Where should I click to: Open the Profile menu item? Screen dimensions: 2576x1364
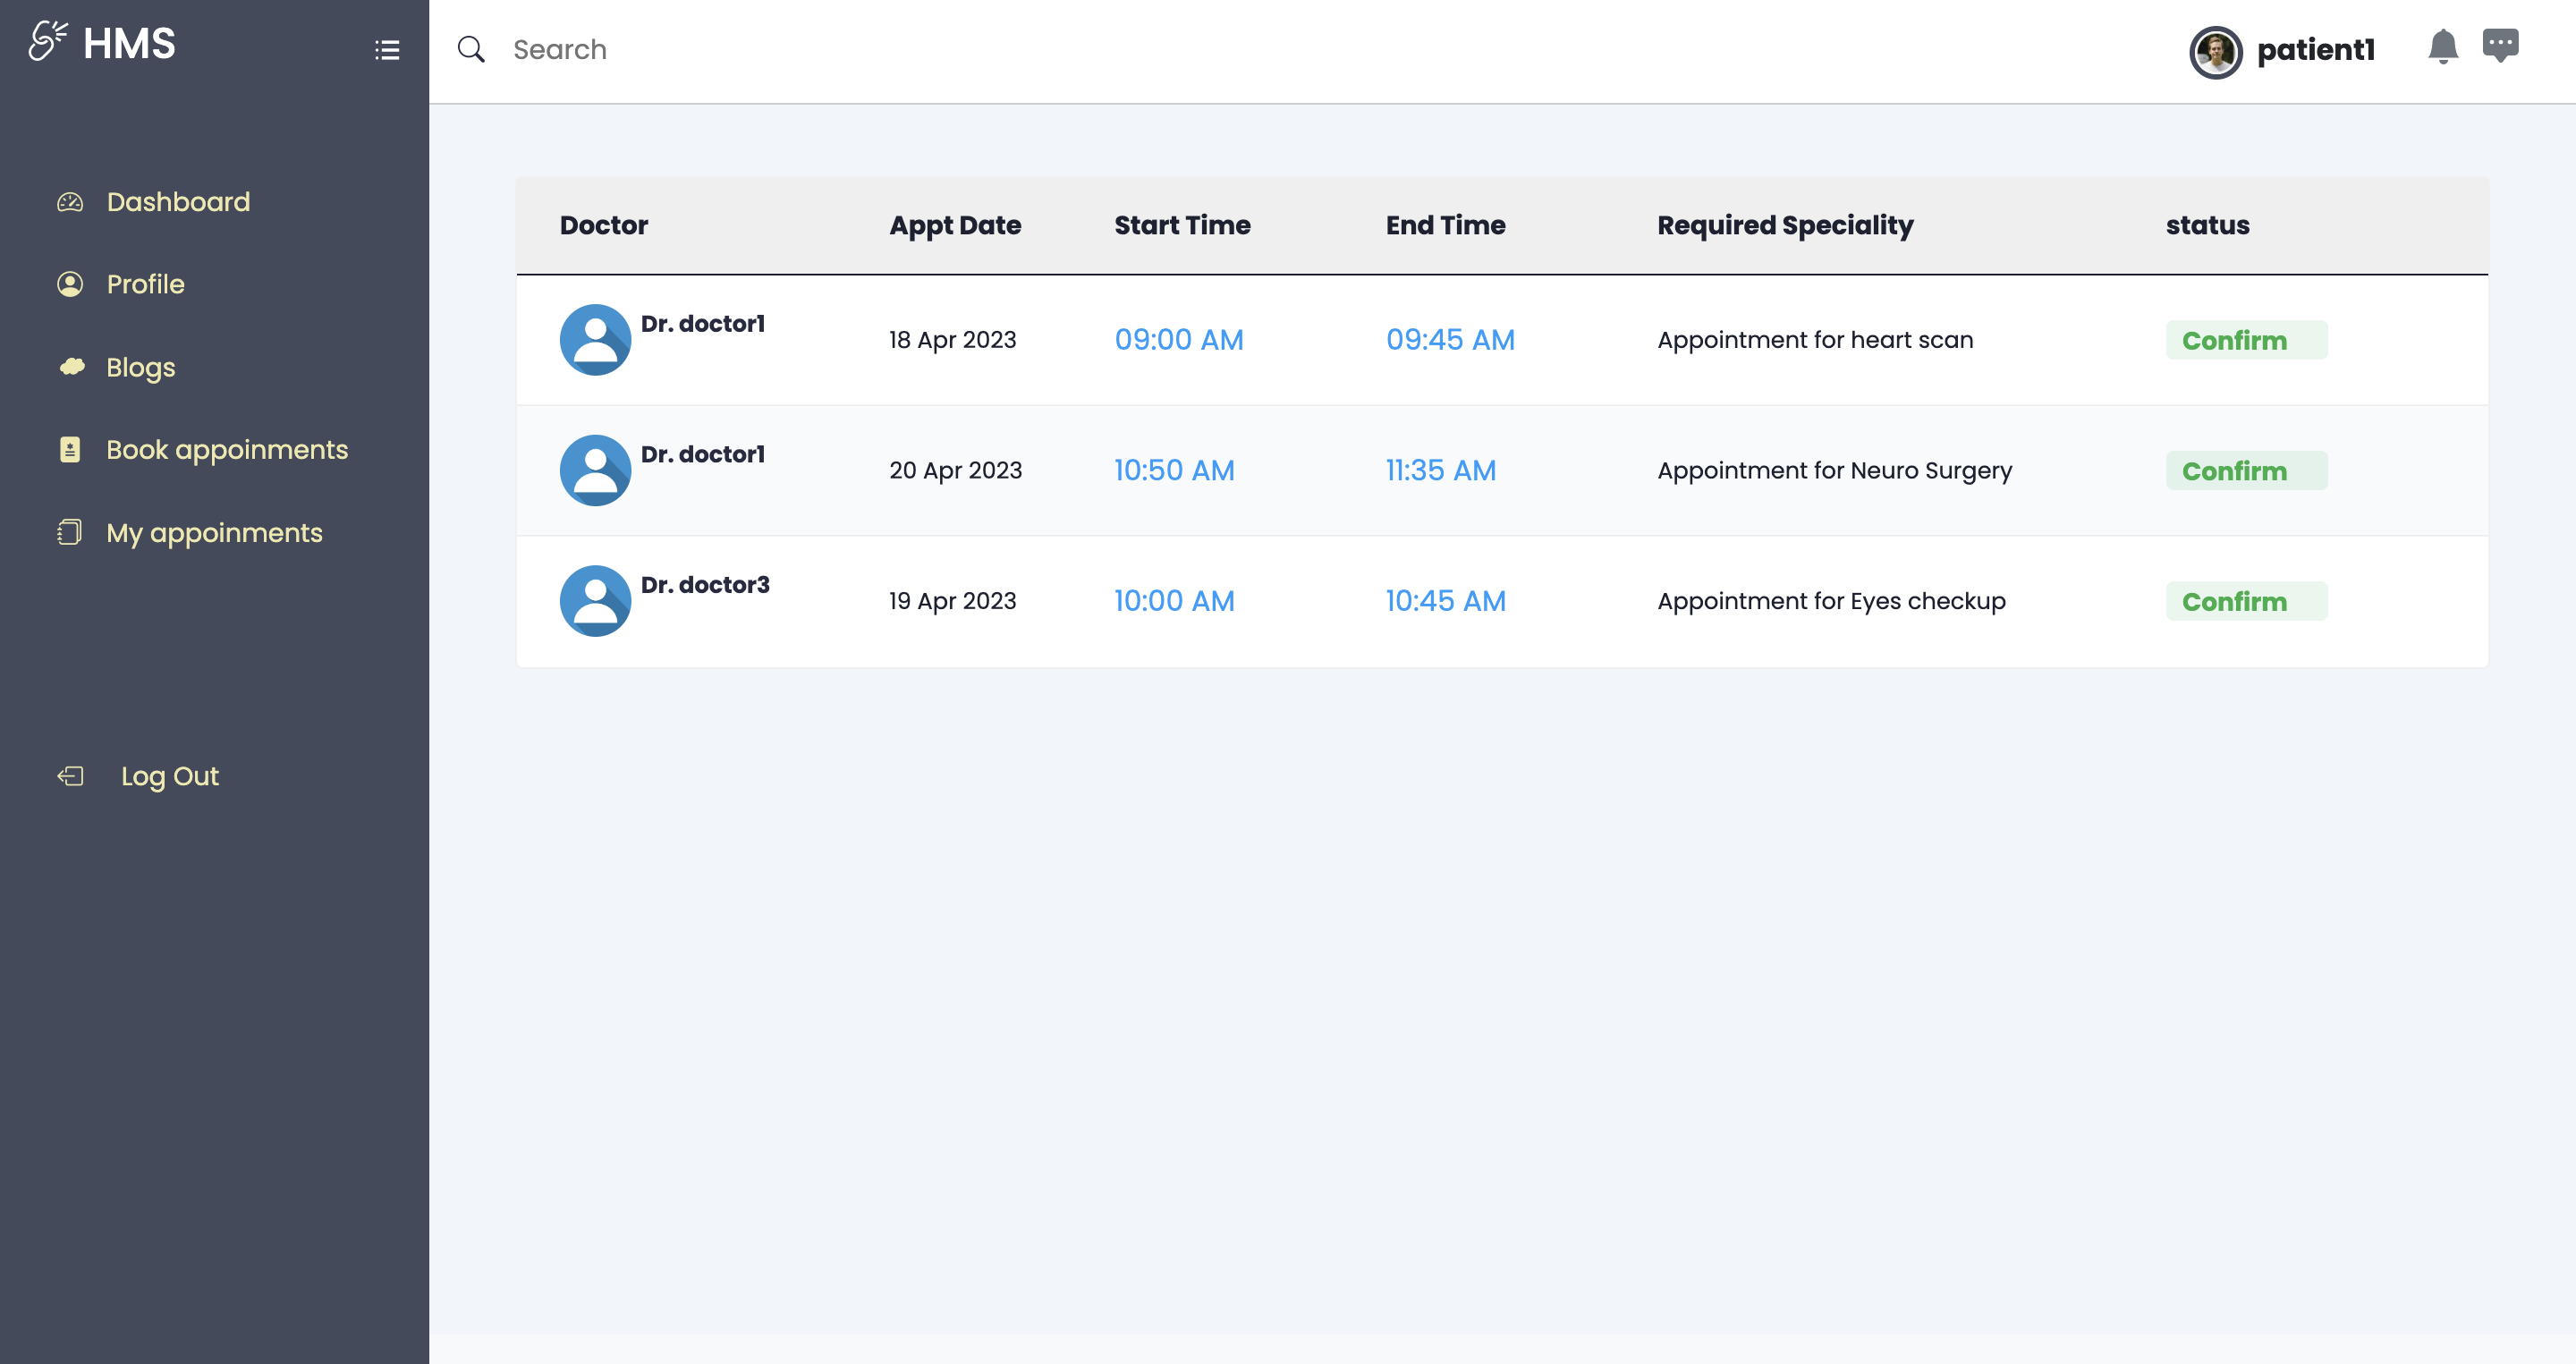click(x=145, y=285)
